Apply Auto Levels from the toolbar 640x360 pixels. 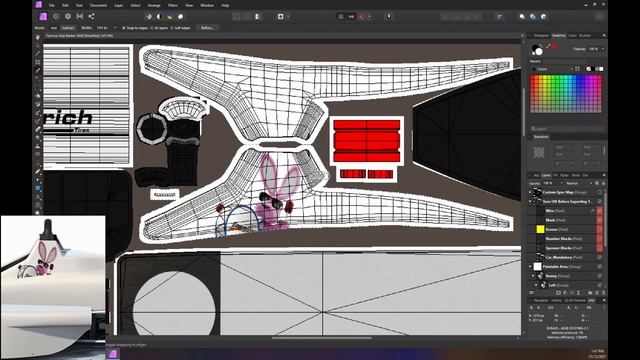click(149, 16)
